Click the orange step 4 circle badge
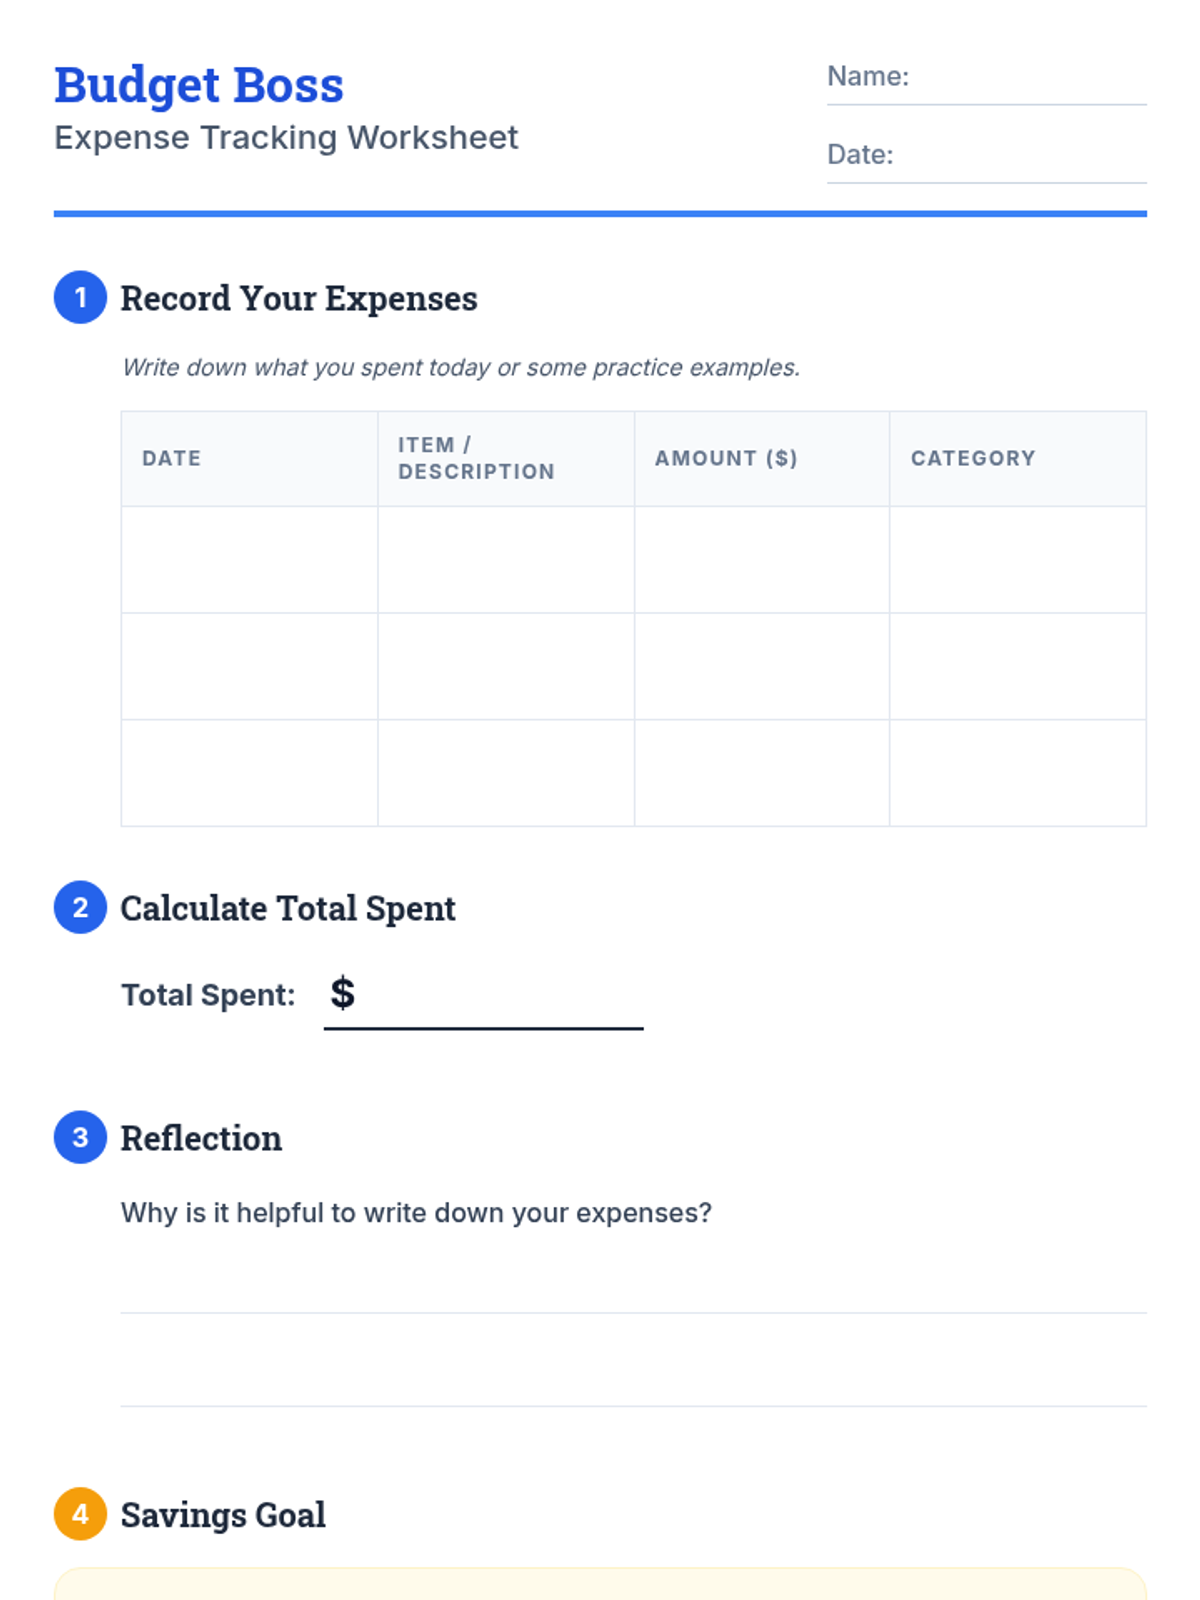 tap(80, 1514)
